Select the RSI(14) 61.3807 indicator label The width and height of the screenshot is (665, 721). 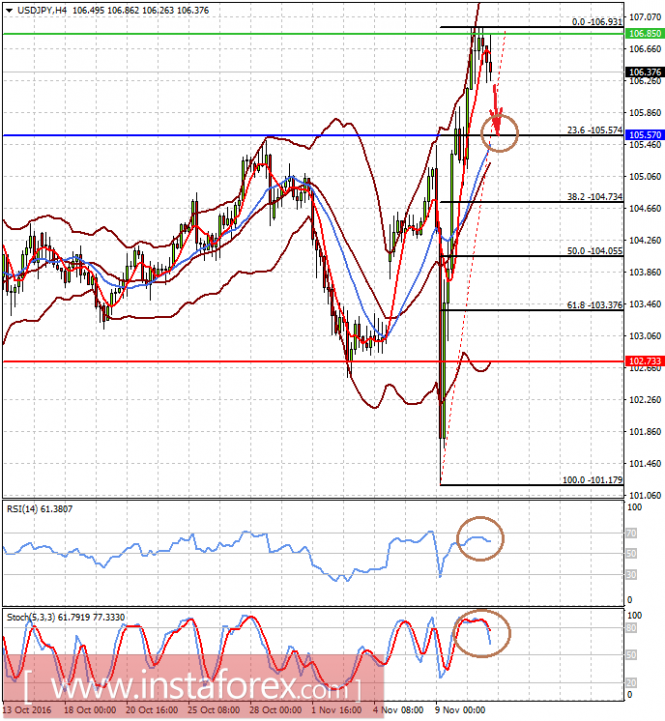tap(40, 509)
